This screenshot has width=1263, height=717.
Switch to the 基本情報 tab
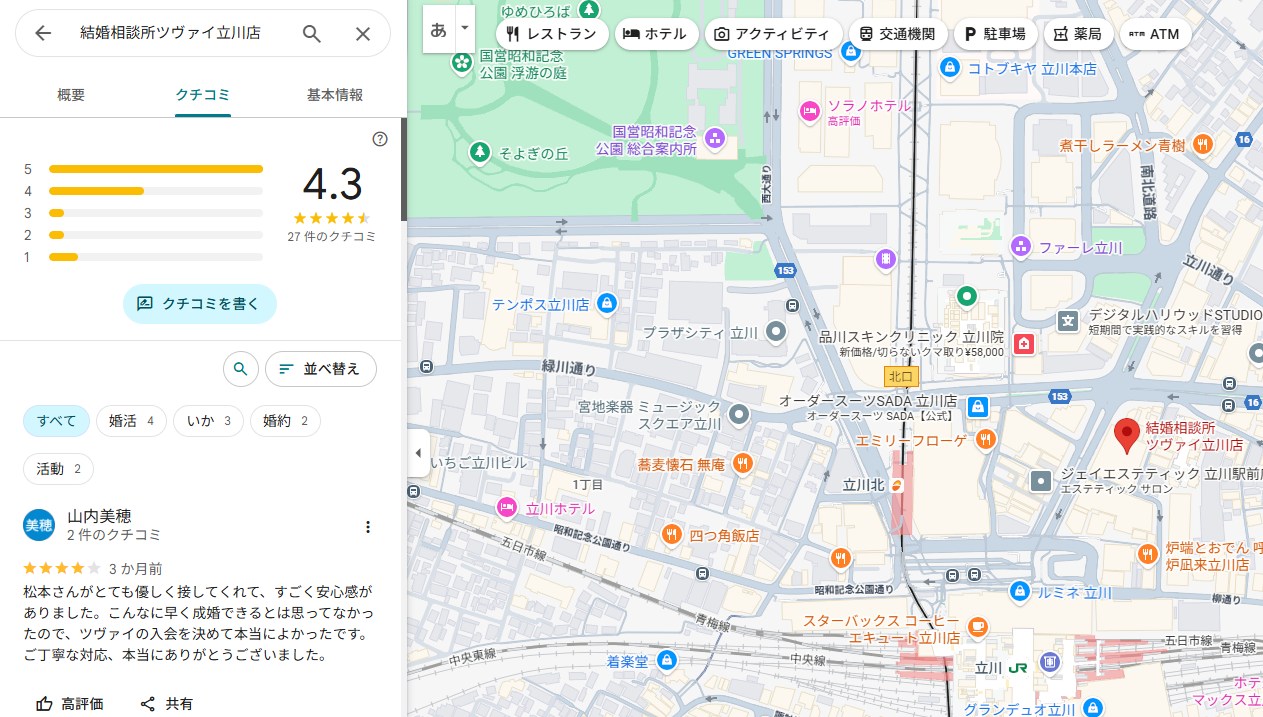point(334,95)
